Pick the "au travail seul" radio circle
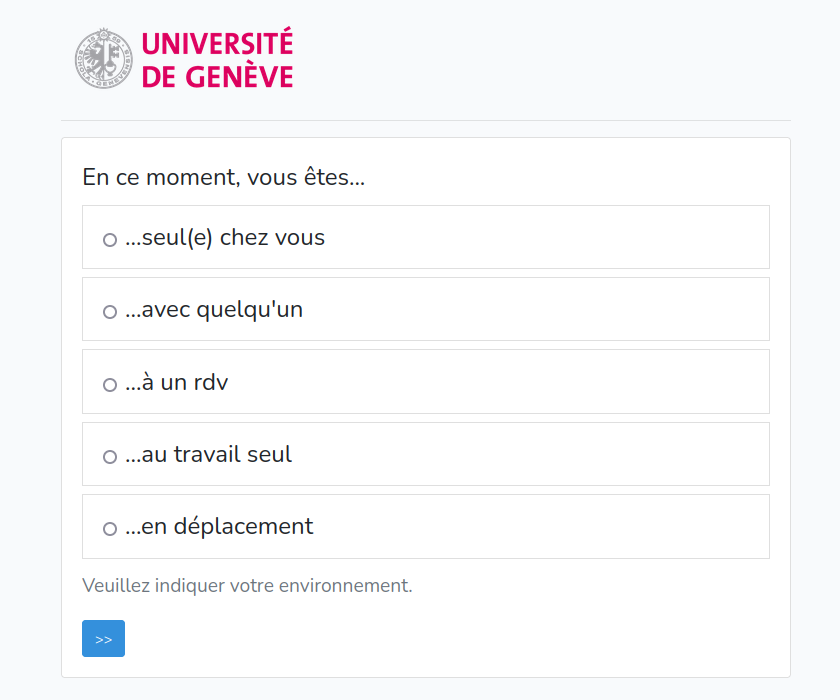Screen dimensions: 840x700 (x=110, y=457)
